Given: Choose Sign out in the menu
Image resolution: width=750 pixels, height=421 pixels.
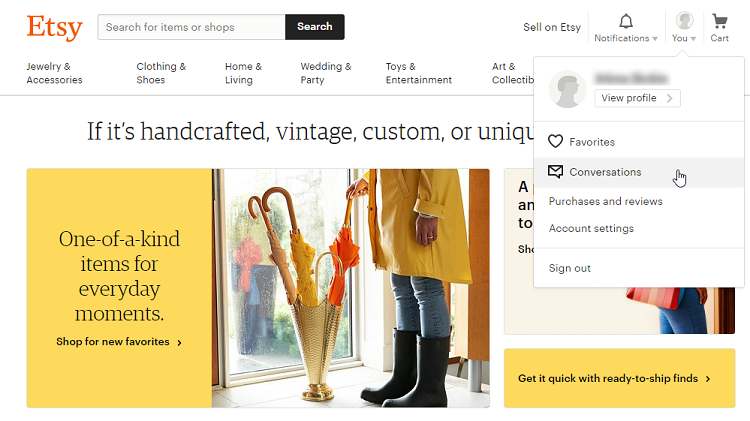Looking at the screenshot, I should [x=569, y=268].
